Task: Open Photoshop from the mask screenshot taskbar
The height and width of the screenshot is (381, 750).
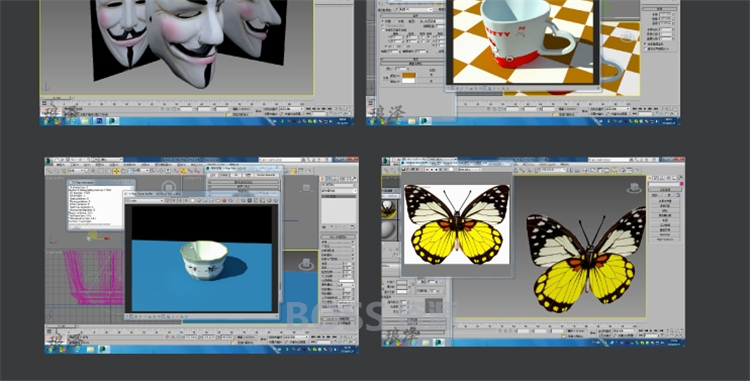Action: tap(99, 121)
